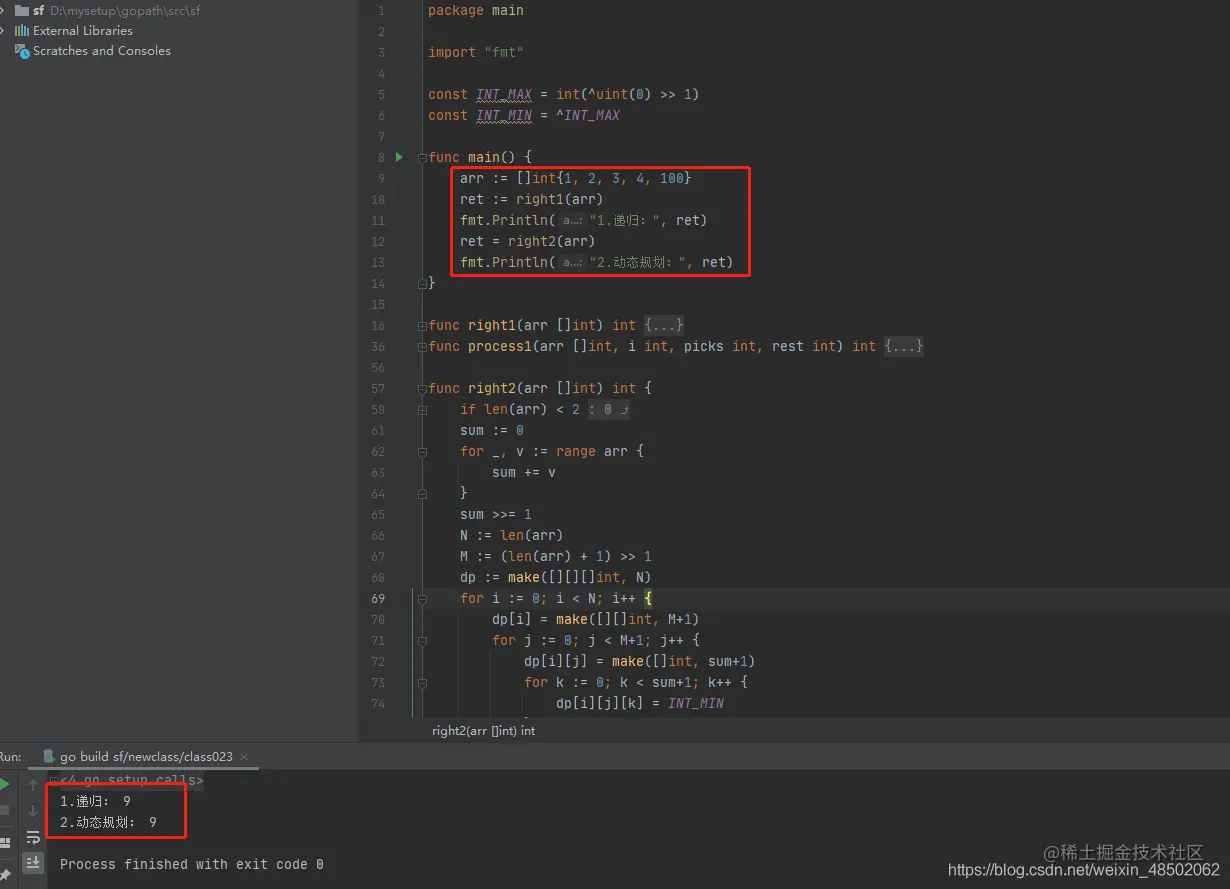This screenshot has width=1230, height=889.
Task: Run main with the green gutter arrow
Action: (x=399, y=157)
